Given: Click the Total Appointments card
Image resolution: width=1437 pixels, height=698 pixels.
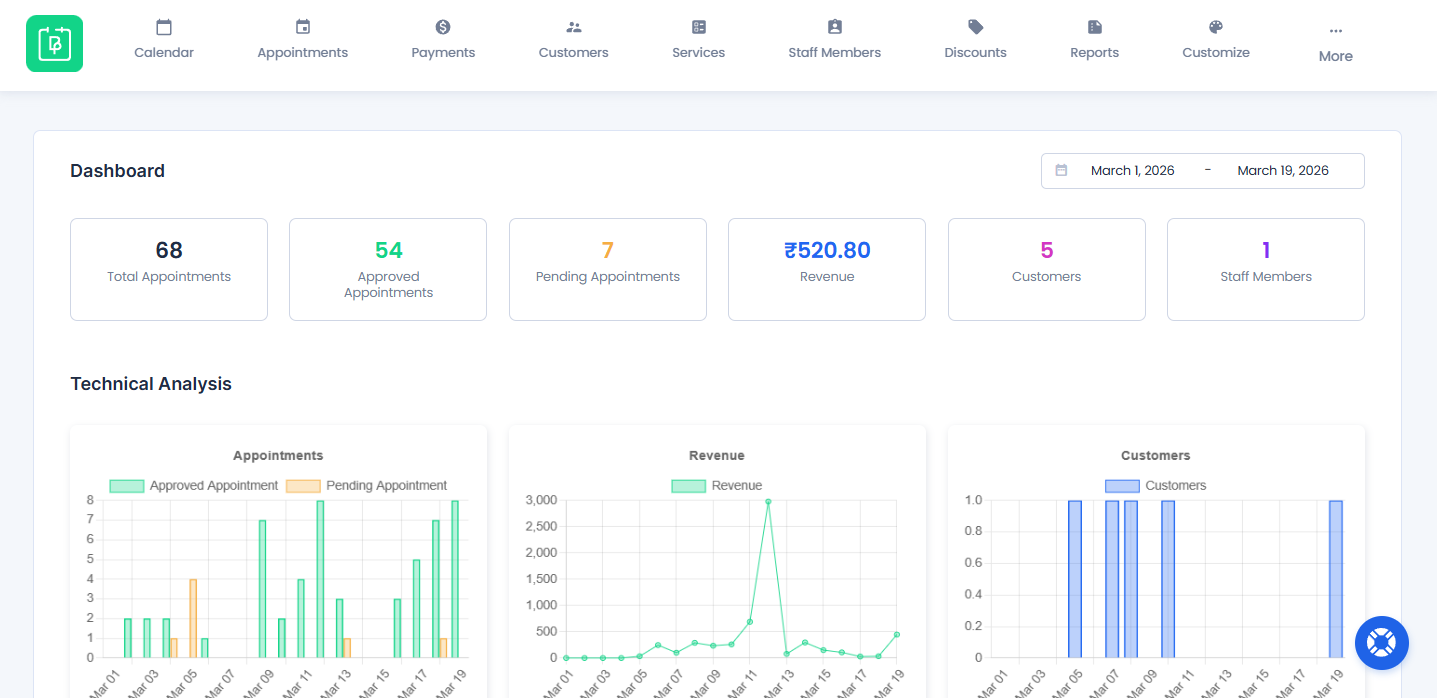Looking at the screenshot, I should point(169,269).
